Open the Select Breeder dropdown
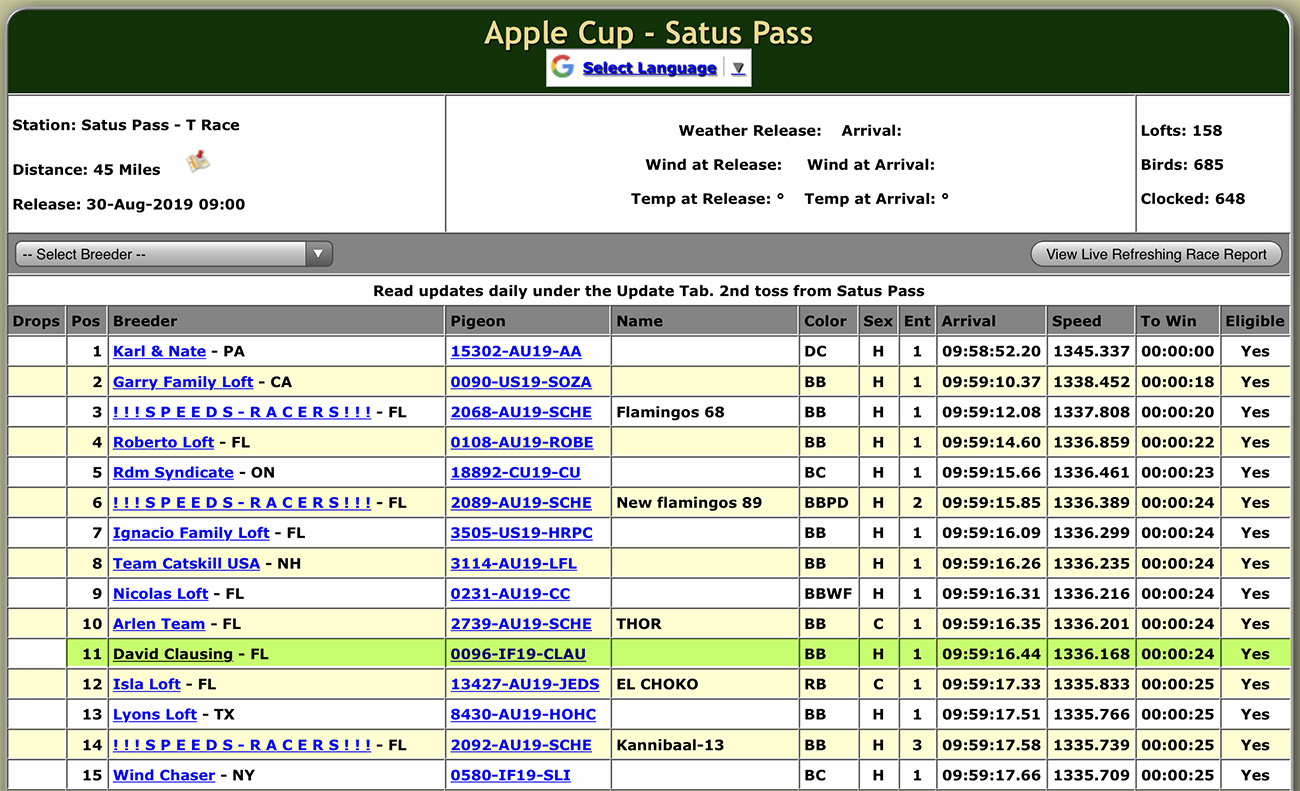This screenshot has width=1300, height=791. coord(174,254)
